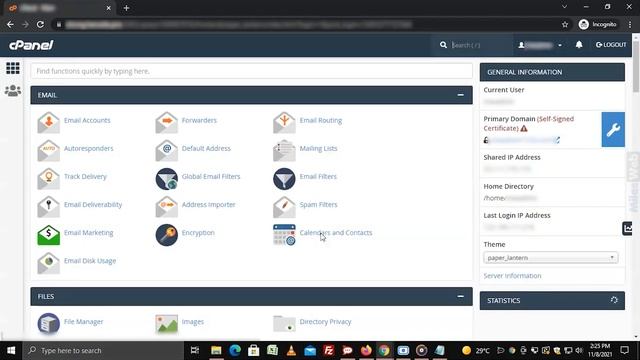Open Email Marketing icon
This screenshot has width=640, height=360.
pos(49,235)
